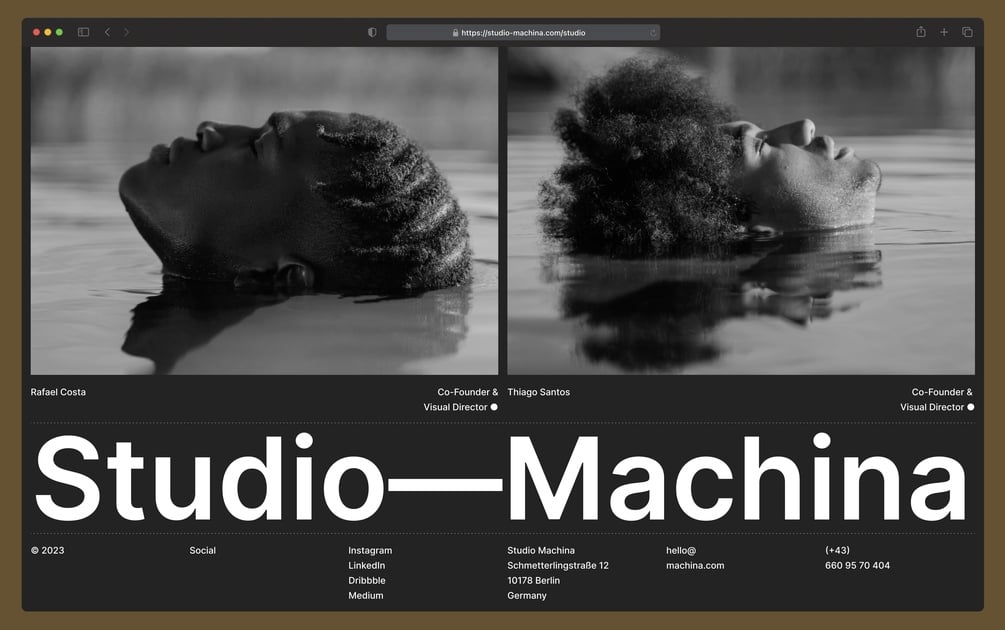Viewport: 1005px width, 630px height.
Task: Click the Thiago Santos name label
Action: (x=538, y=392)
